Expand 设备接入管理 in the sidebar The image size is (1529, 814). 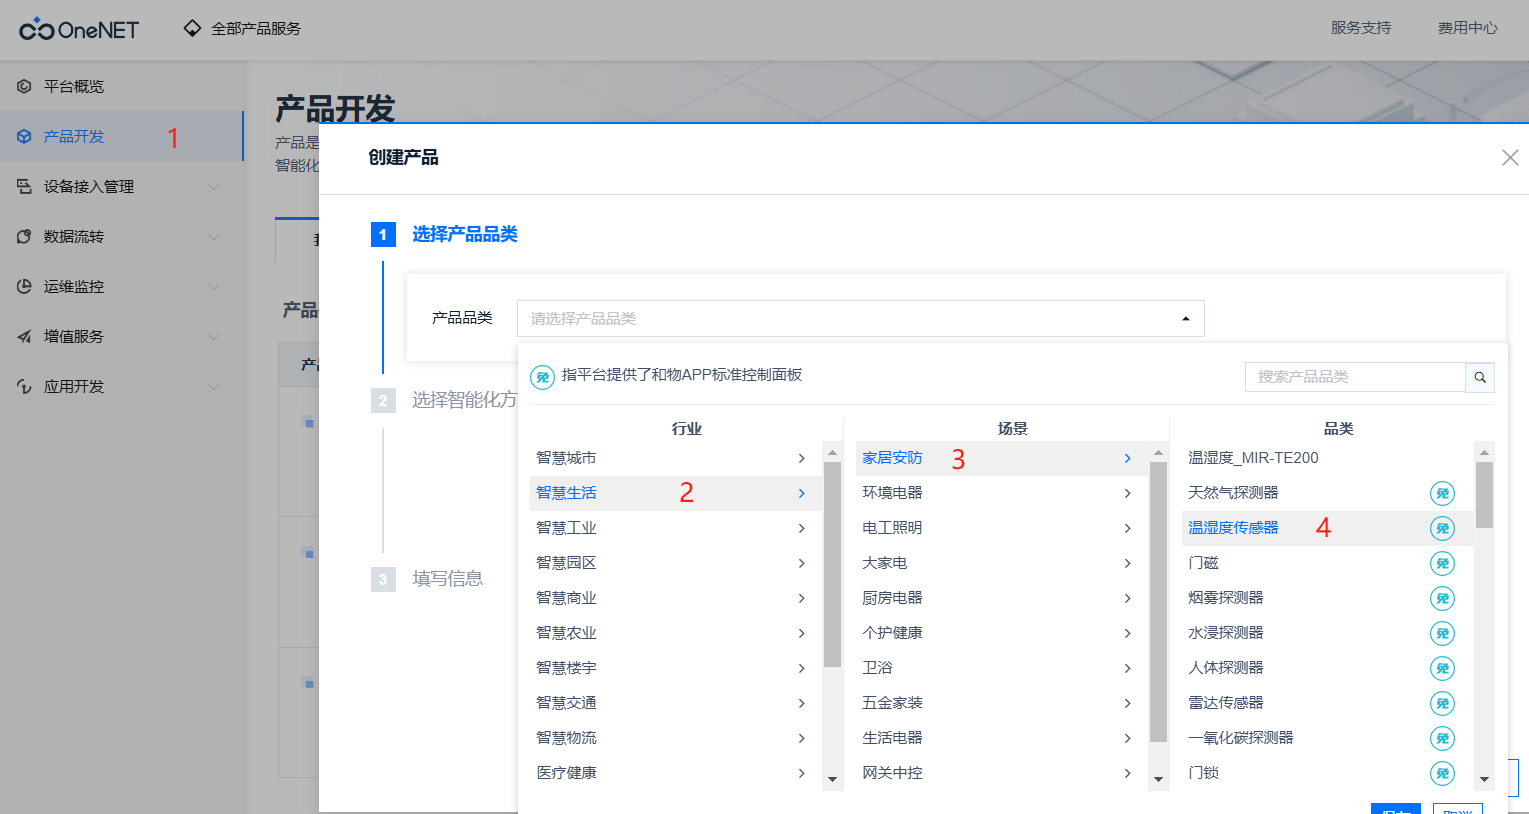(121, 187)
